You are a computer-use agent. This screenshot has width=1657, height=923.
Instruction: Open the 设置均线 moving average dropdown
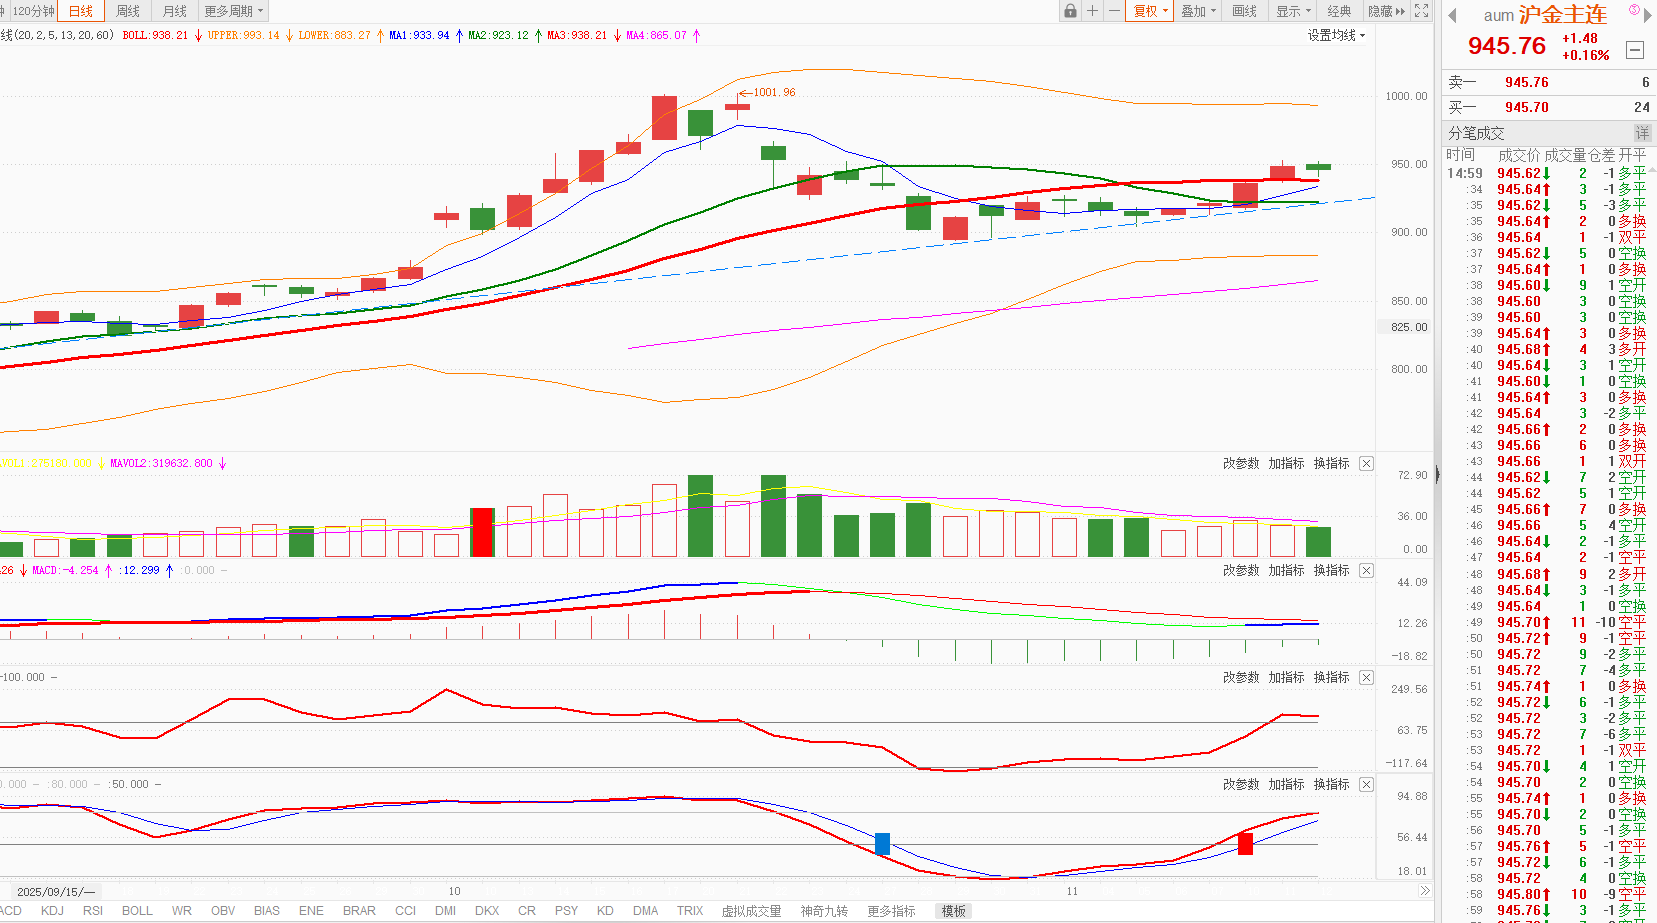(x=1336, y=36)
